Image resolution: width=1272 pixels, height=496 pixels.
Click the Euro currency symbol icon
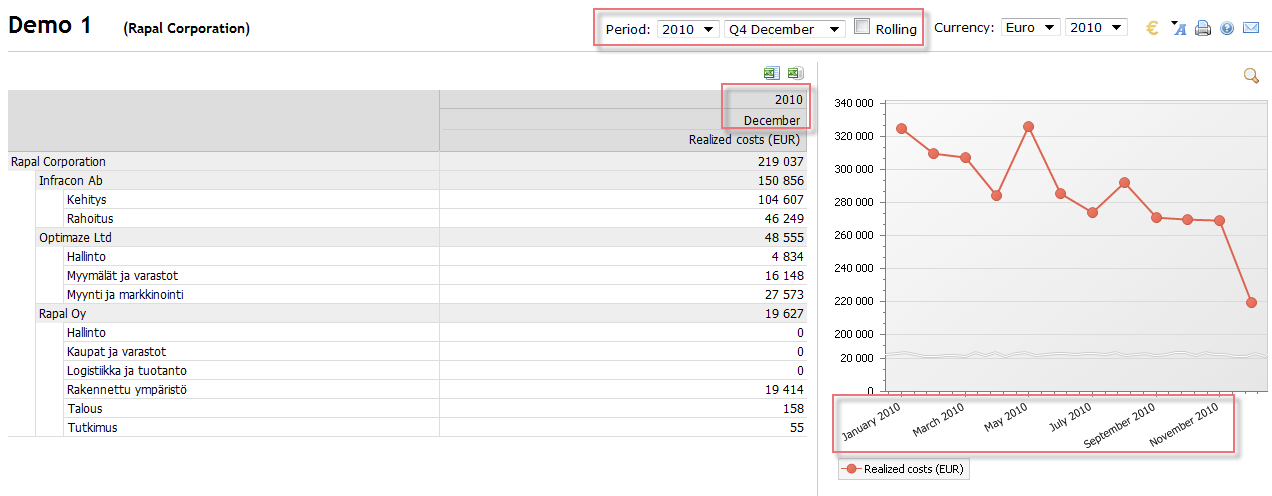pos(1152,29)
